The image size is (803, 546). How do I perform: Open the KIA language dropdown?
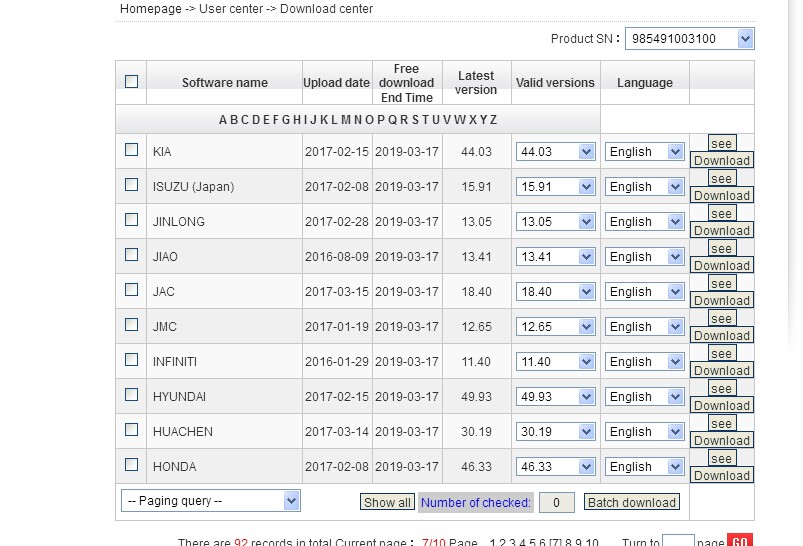click(x=644, y=152)
